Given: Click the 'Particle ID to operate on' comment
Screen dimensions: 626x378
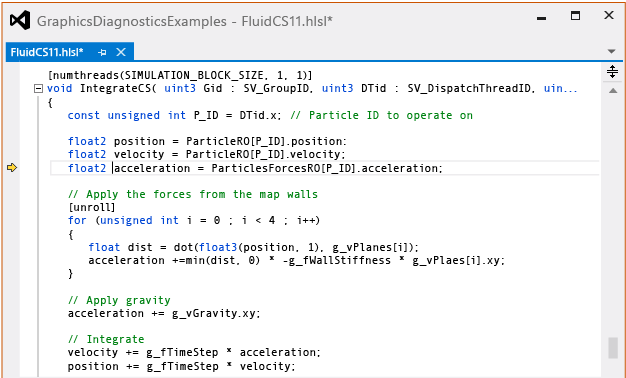Looking at the screenshot, I should [x=381, y=115].
